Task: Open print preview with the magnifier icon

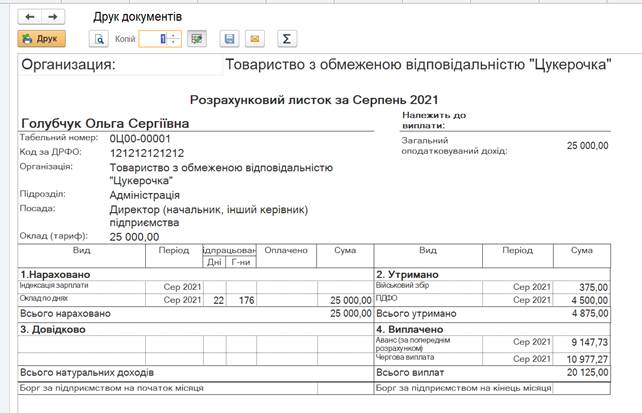Action: tap(99, 39)
